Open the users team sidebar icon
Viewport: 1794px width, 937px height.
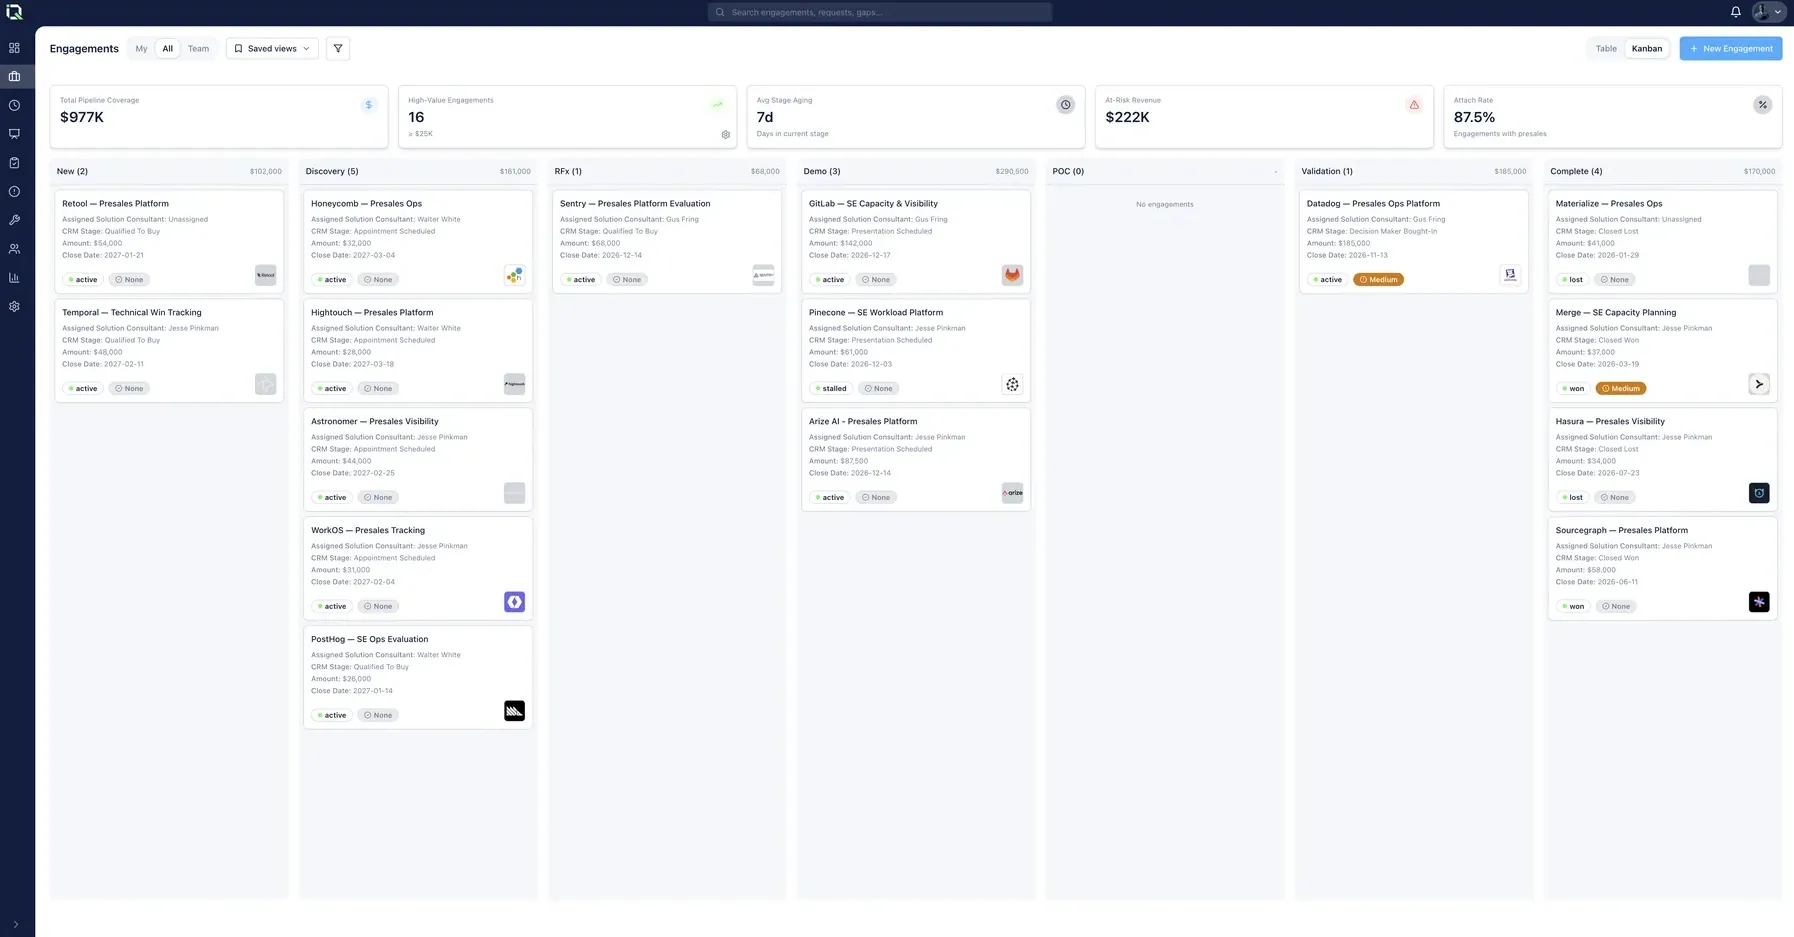14,249
